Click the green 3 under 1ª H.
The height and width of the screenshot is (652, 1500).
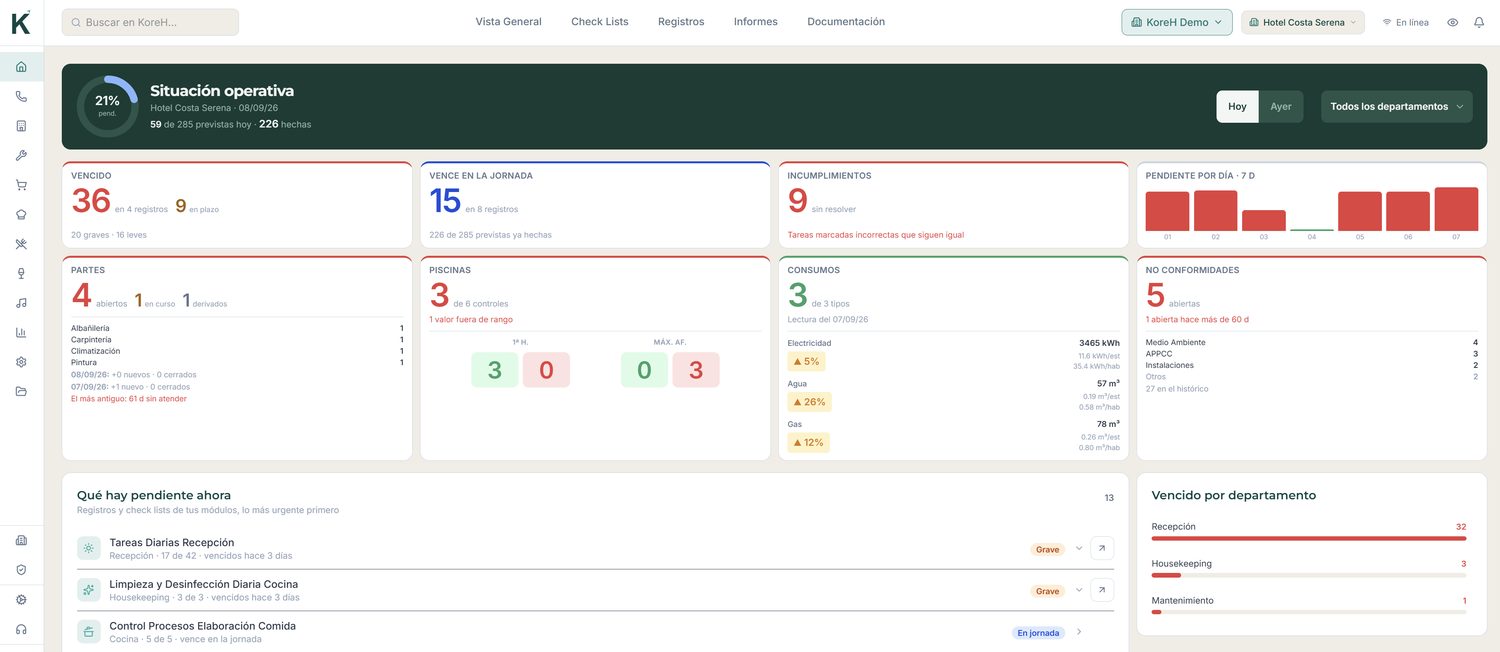click(x=494, y=370)
